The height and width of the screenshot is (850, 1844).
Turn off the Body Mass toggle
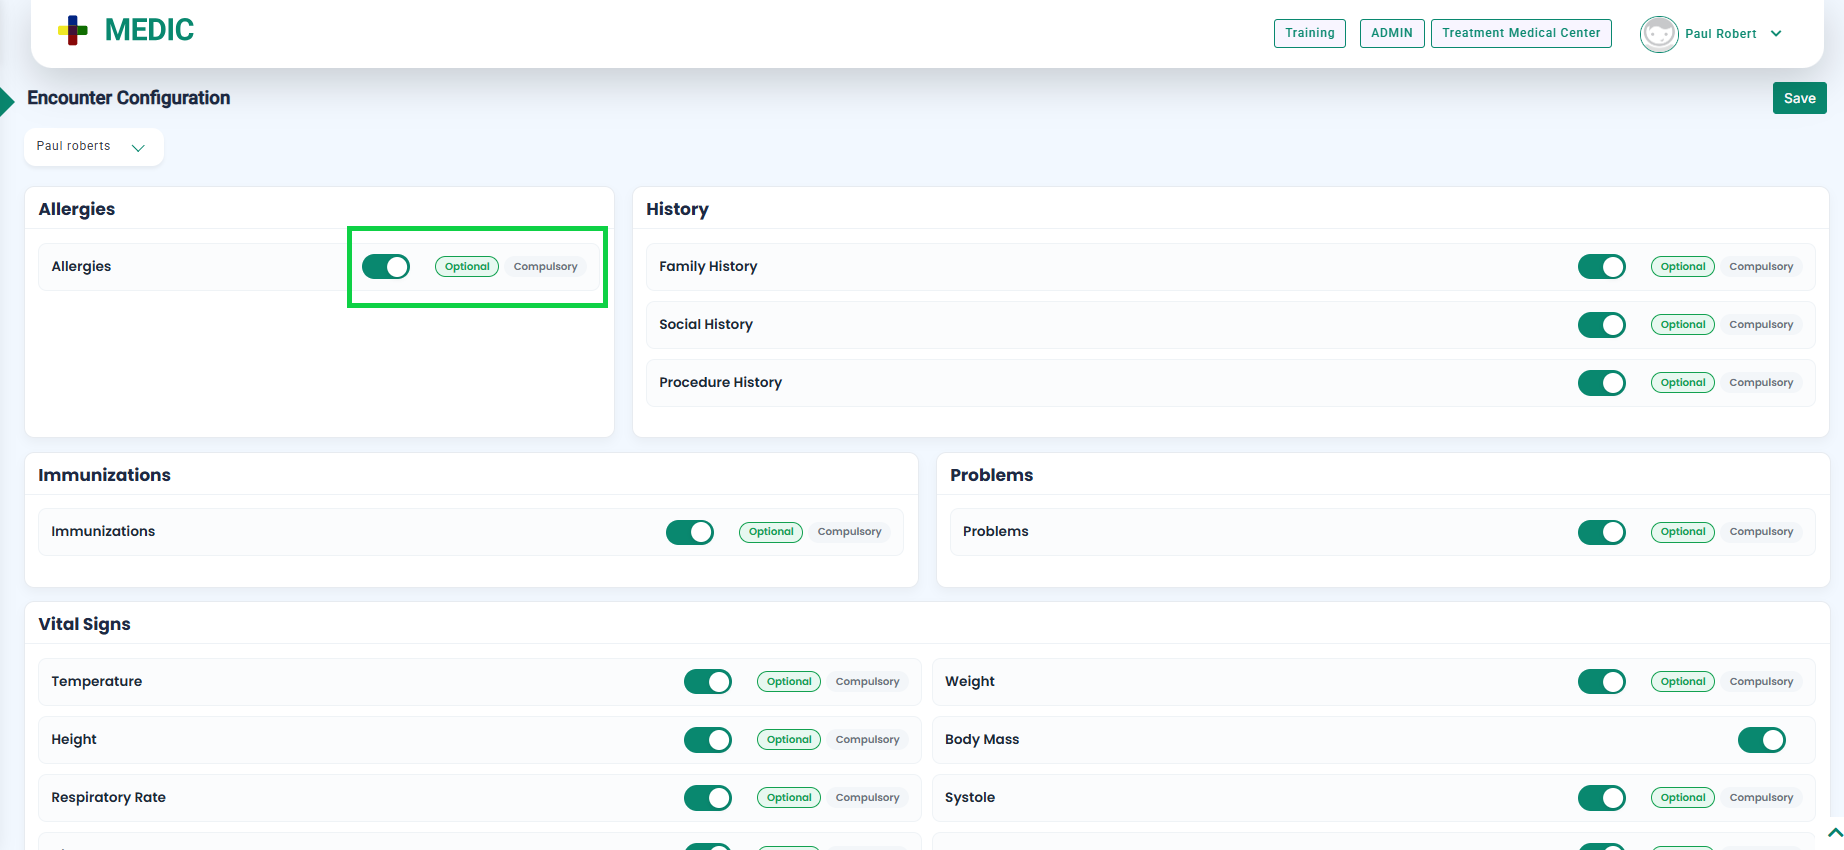1761,740
